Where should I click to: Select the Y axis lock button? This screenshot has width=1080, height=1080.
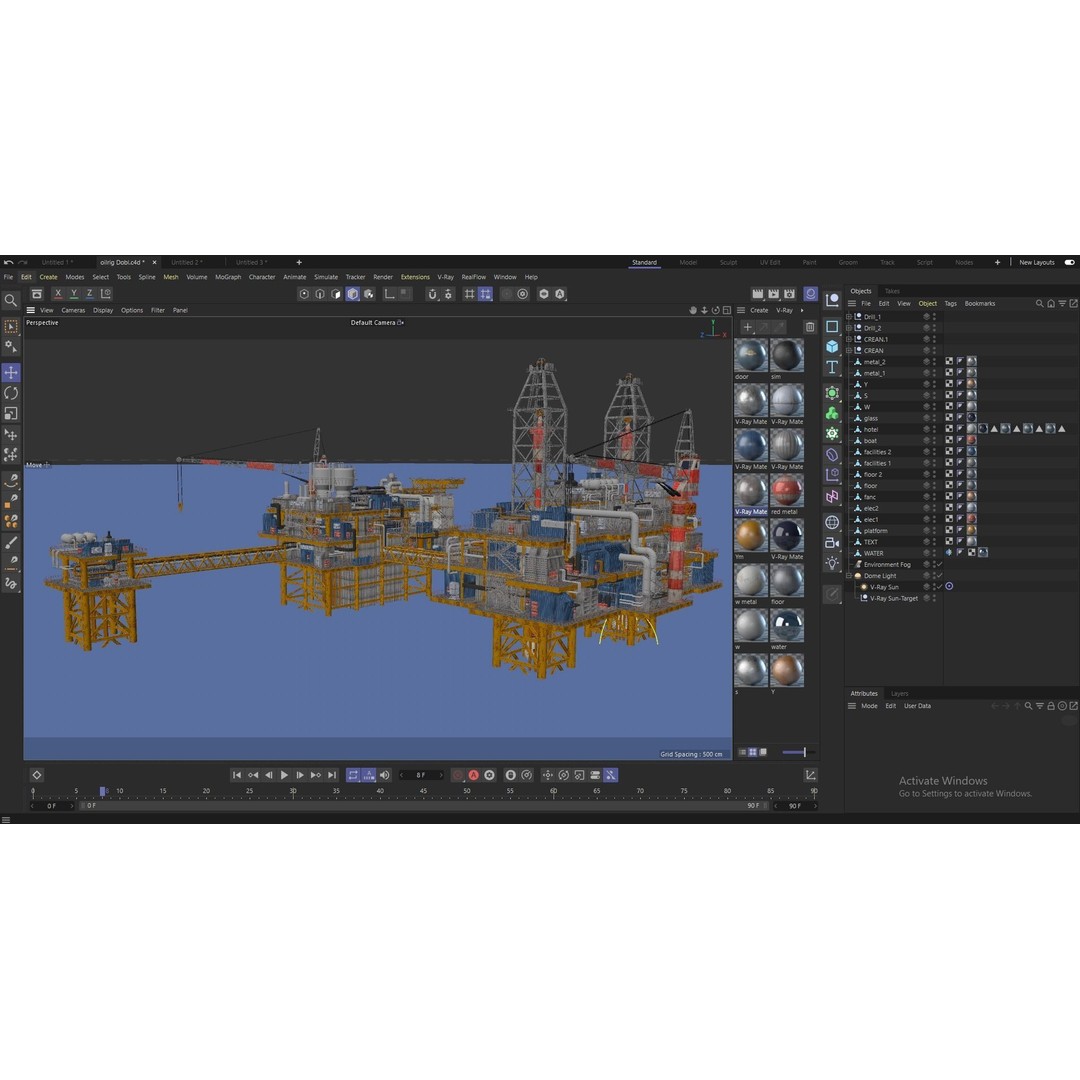[x=74, y=292]
